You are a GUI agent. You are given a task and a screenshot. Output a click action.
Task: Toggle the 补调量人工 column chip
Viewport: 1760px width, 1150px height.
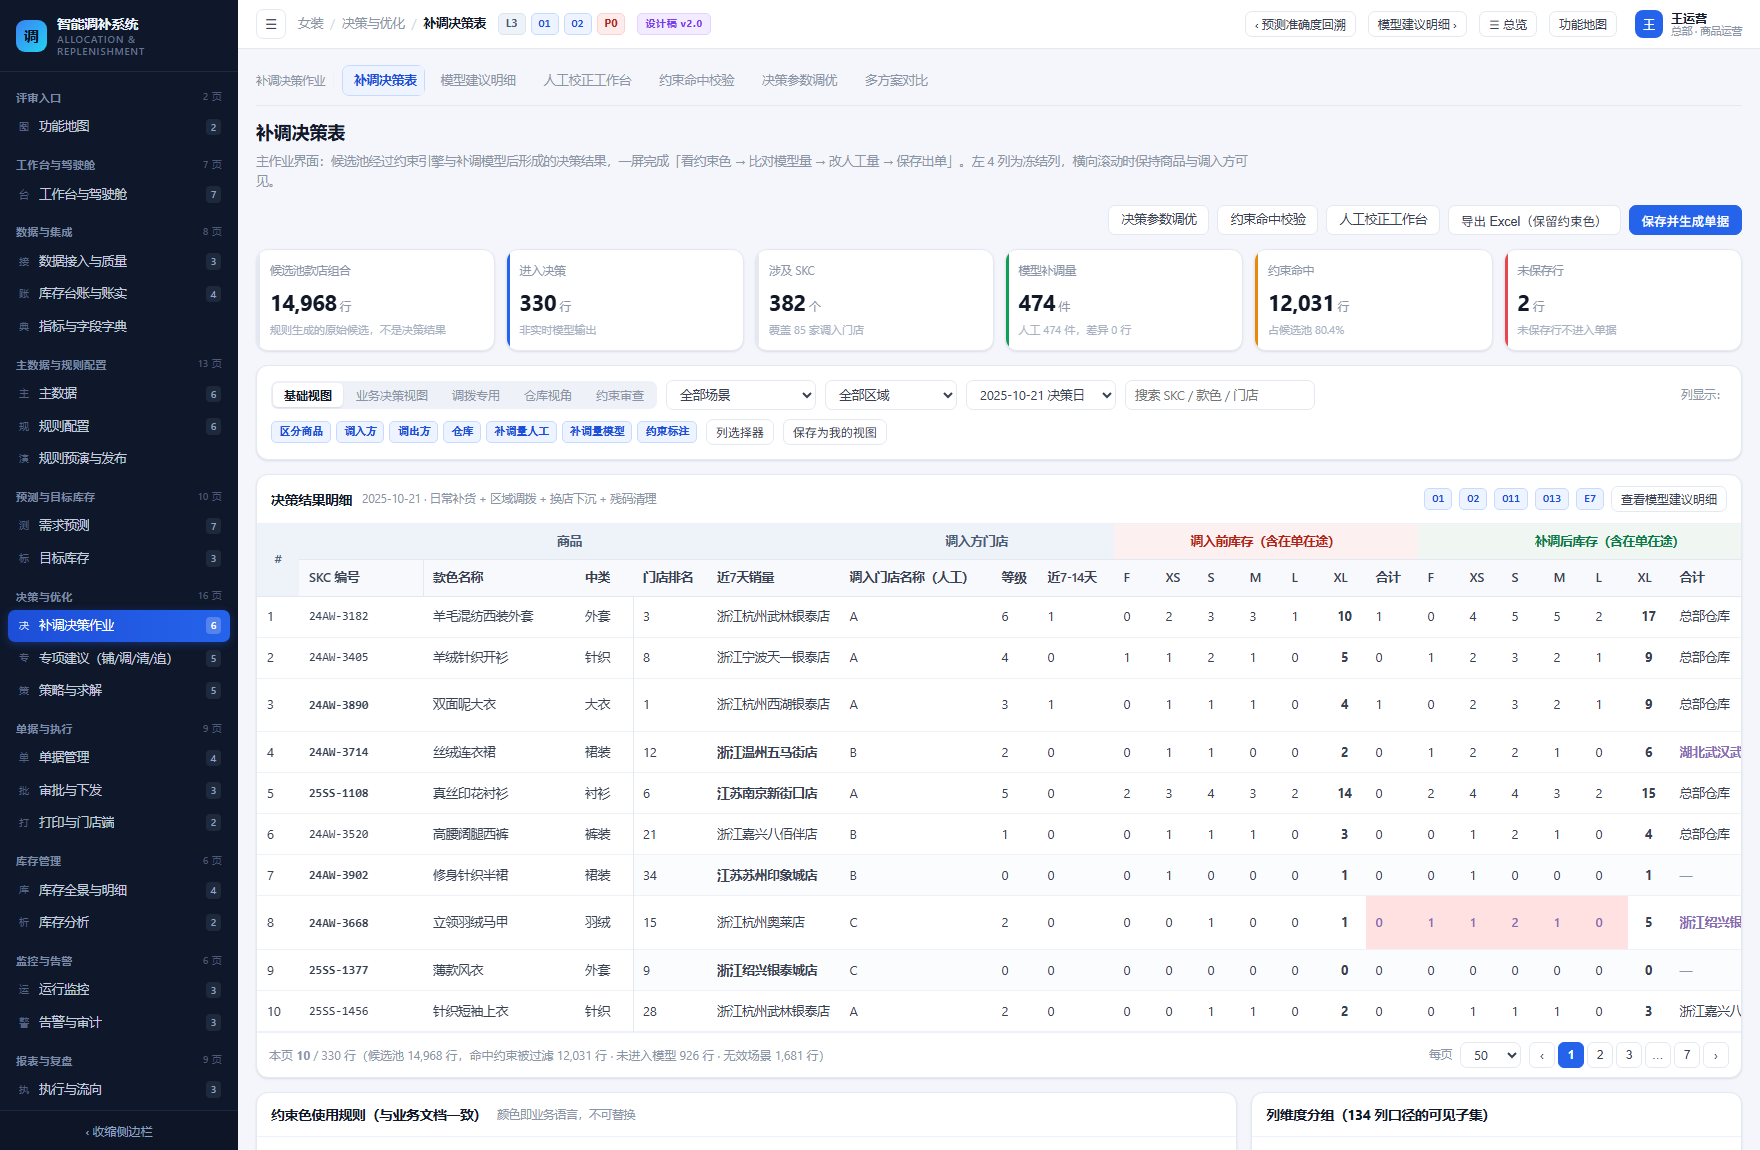(x=521, y=431)
